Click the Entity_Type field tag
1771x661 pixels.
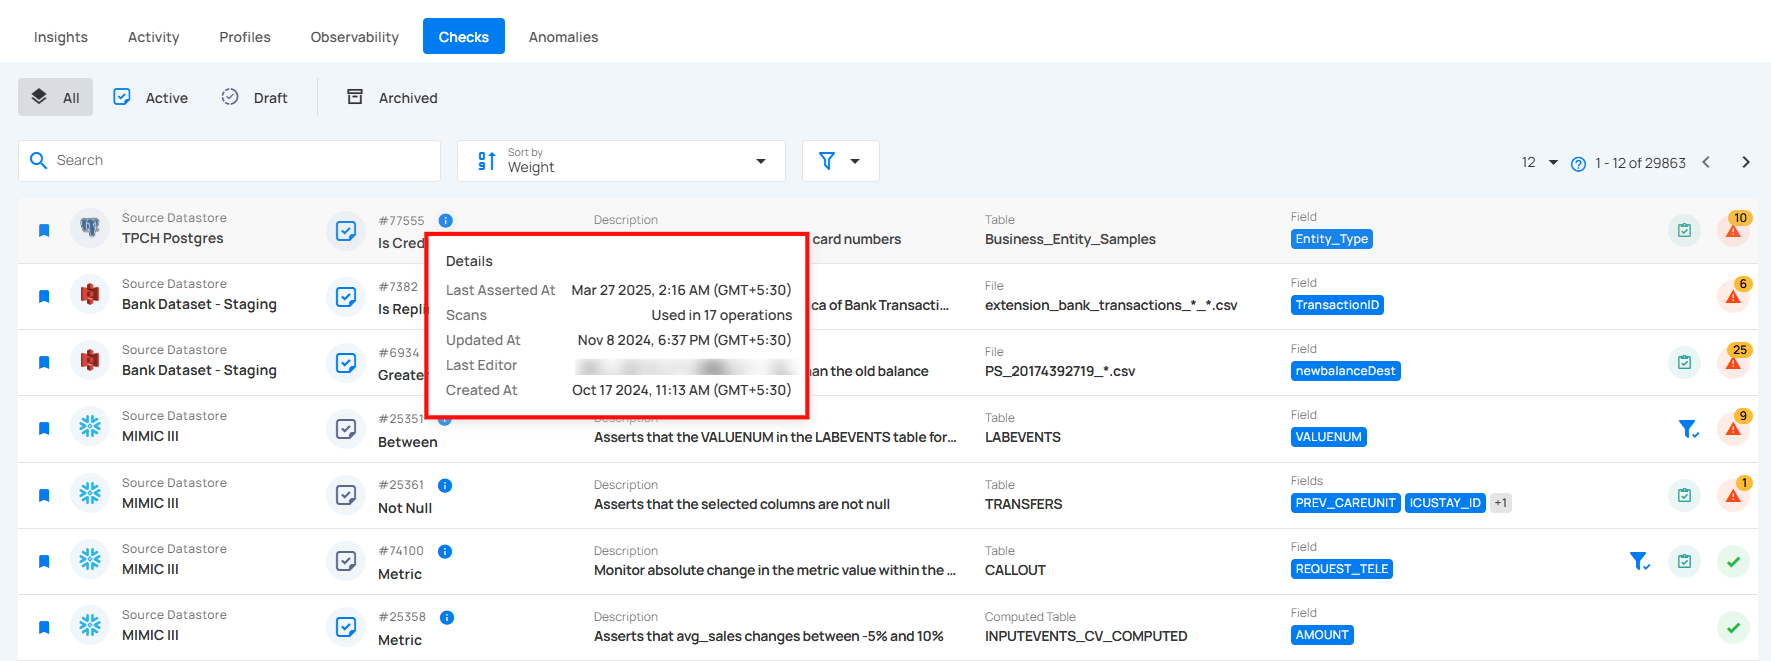click(1332, 239)
